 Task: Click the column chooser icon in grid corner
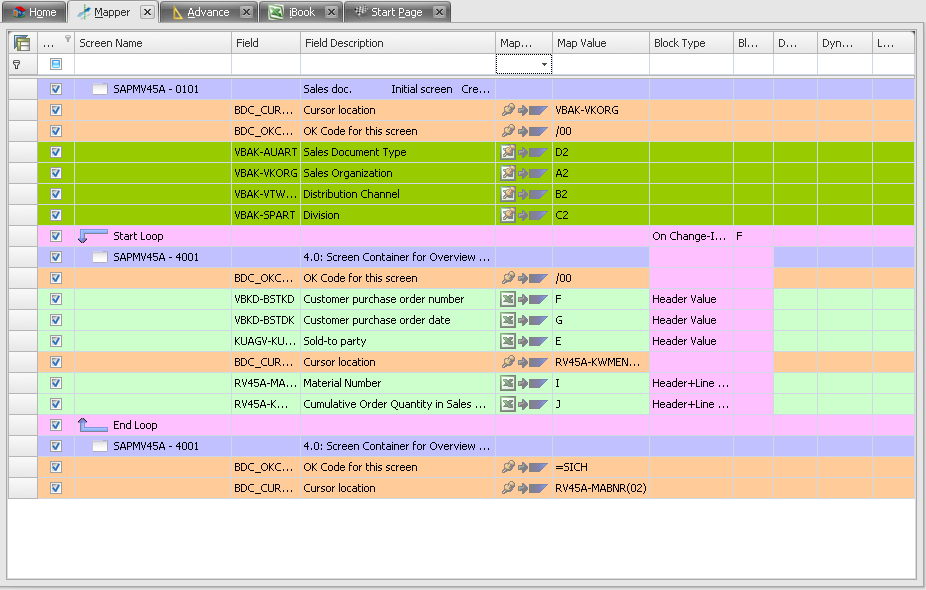22,43
